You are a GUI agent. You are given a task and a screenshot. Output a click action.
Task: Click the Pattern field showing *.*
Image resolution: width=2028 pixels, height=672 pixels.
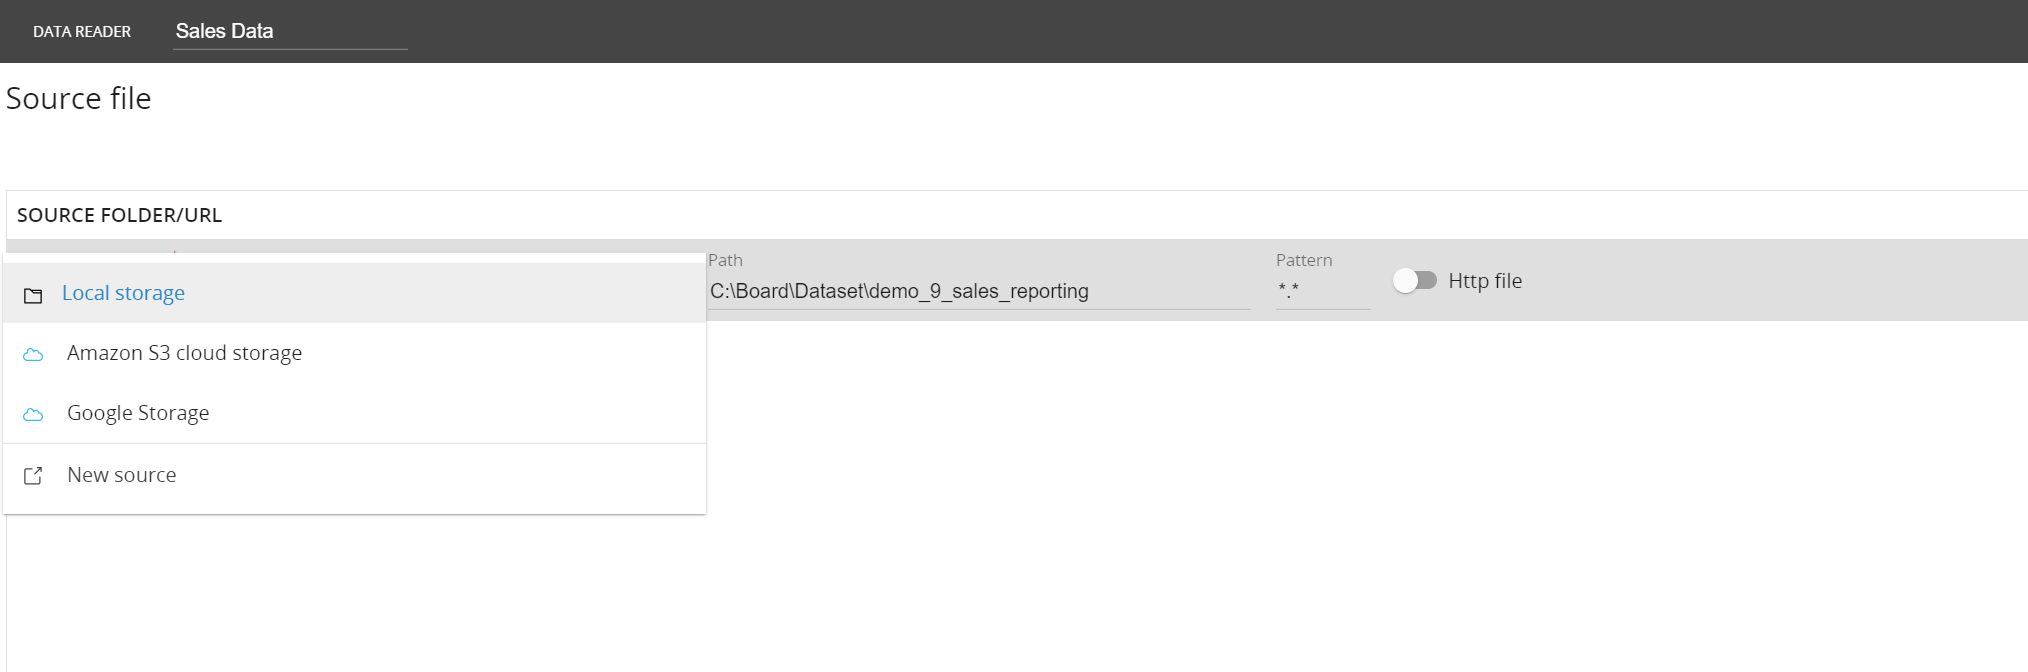tap(1322, 291)
